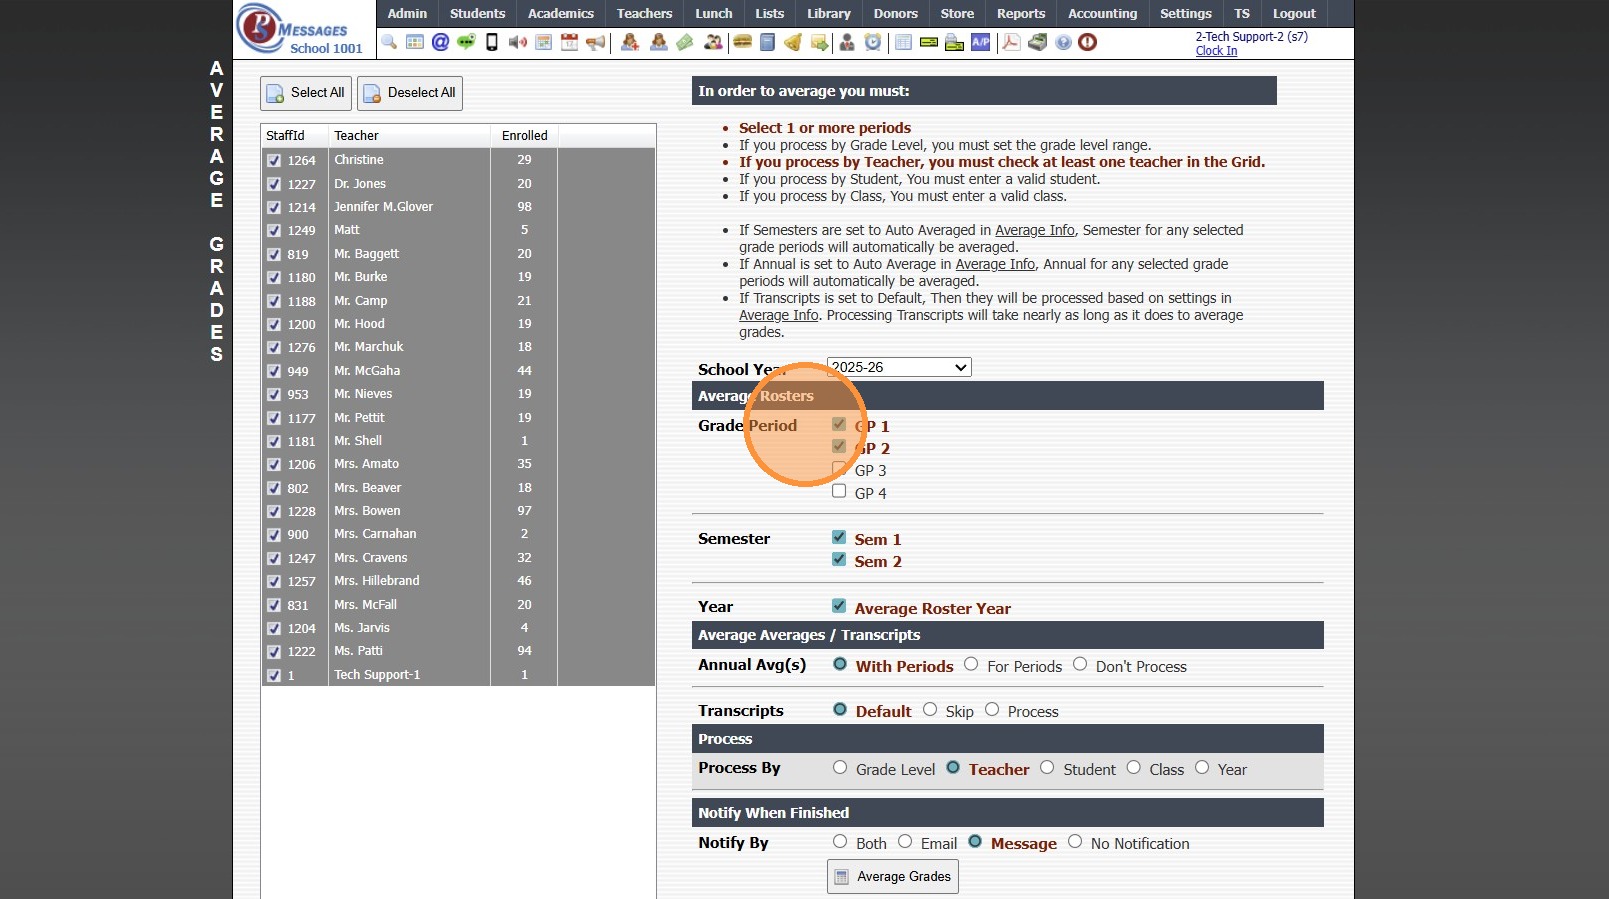Set Process By to Student
This screenshot has height=899, width=1609.
tap(1047, 767)
